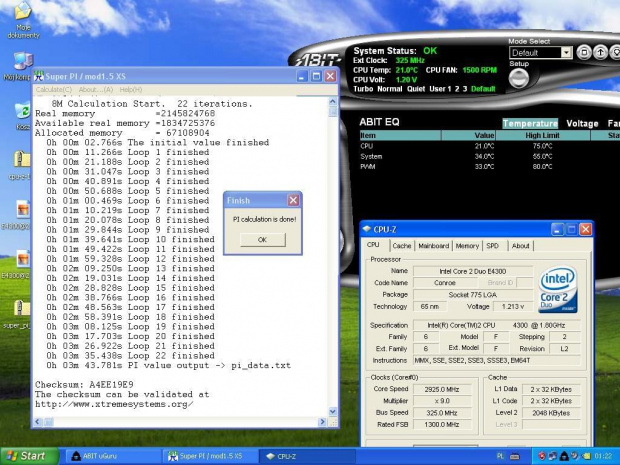Open the Mode Select dropdown arrow
The image size is (620, 465).
tap(566, 53)
